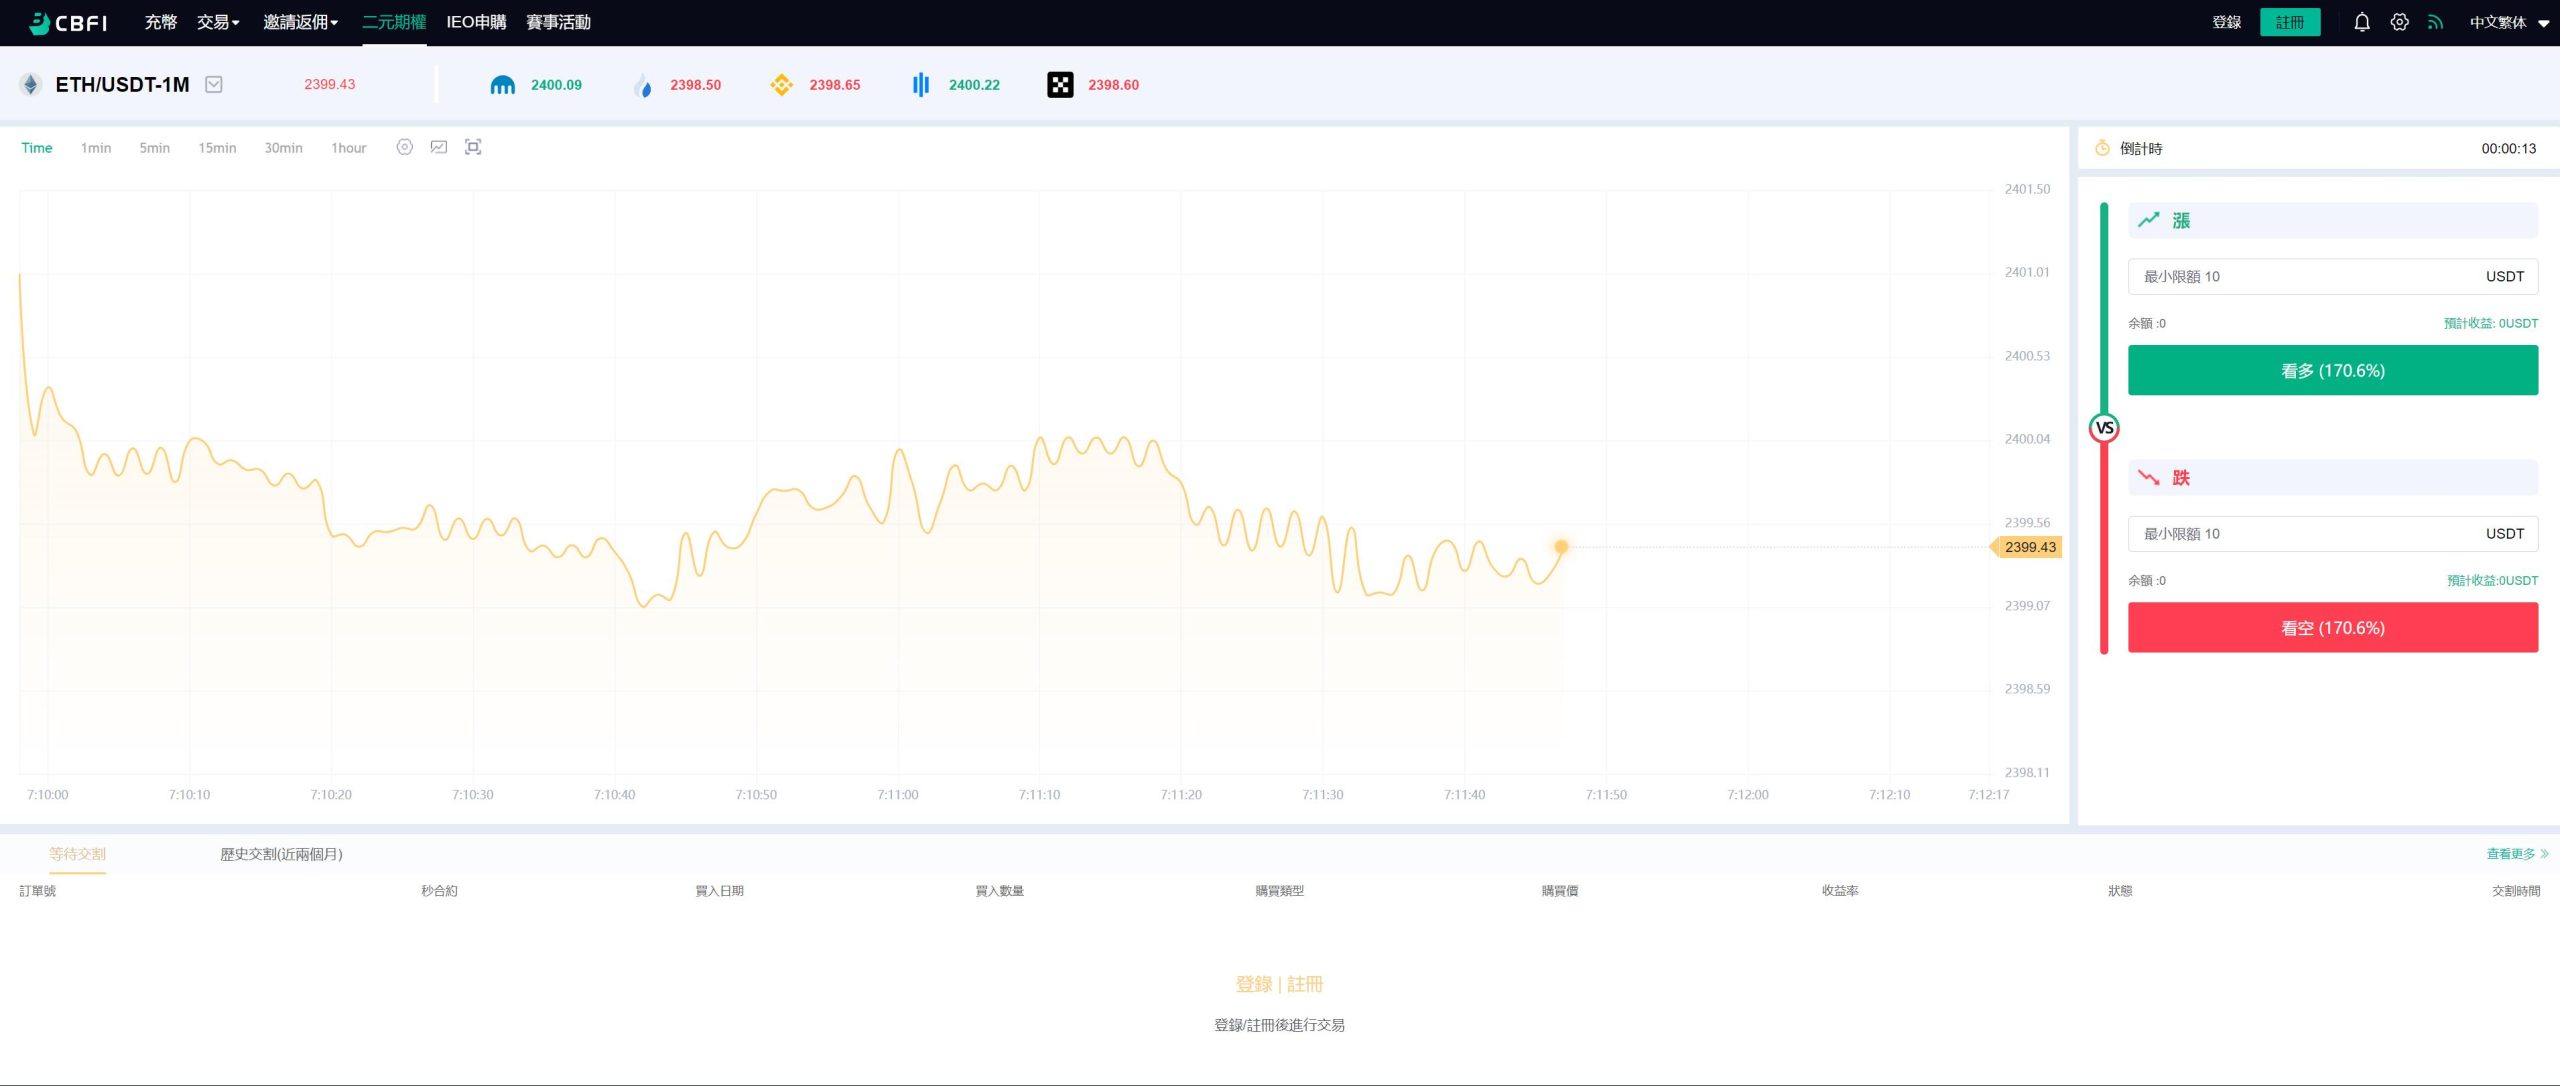Open the 交易 dropdown menu
Screen dimensions: 2560x1086
pyautogui.click(x=217, y=22)
